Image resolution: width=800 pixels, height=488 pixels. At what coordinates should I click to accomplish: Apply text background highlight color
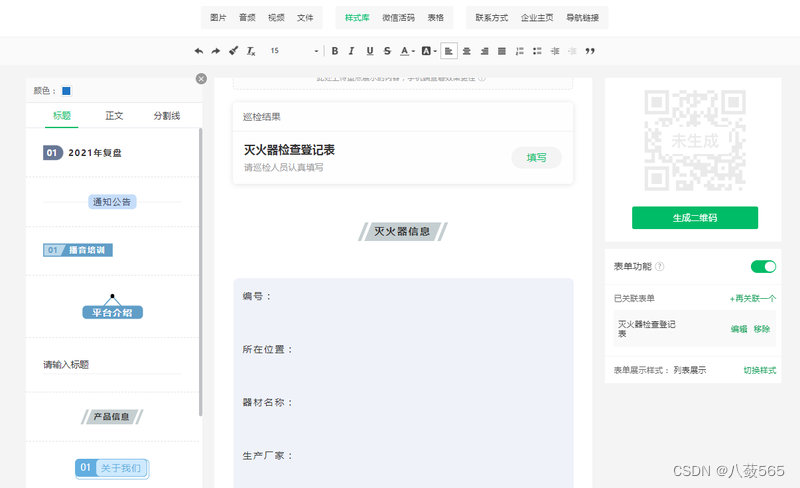[x=426, y=51]
